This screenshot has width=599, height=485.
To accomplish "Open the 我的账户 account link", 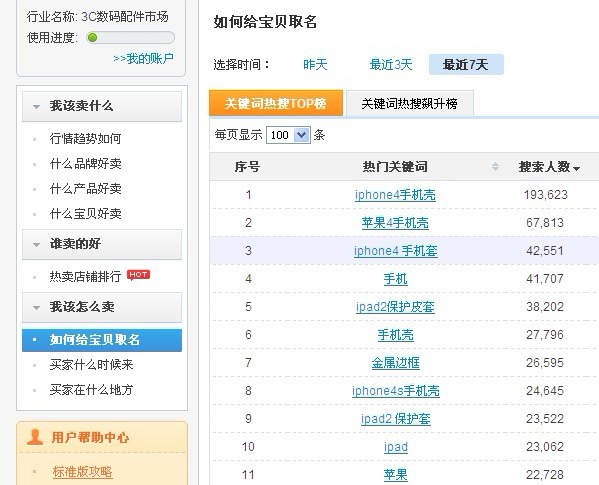I will click(x=143, y=58).
